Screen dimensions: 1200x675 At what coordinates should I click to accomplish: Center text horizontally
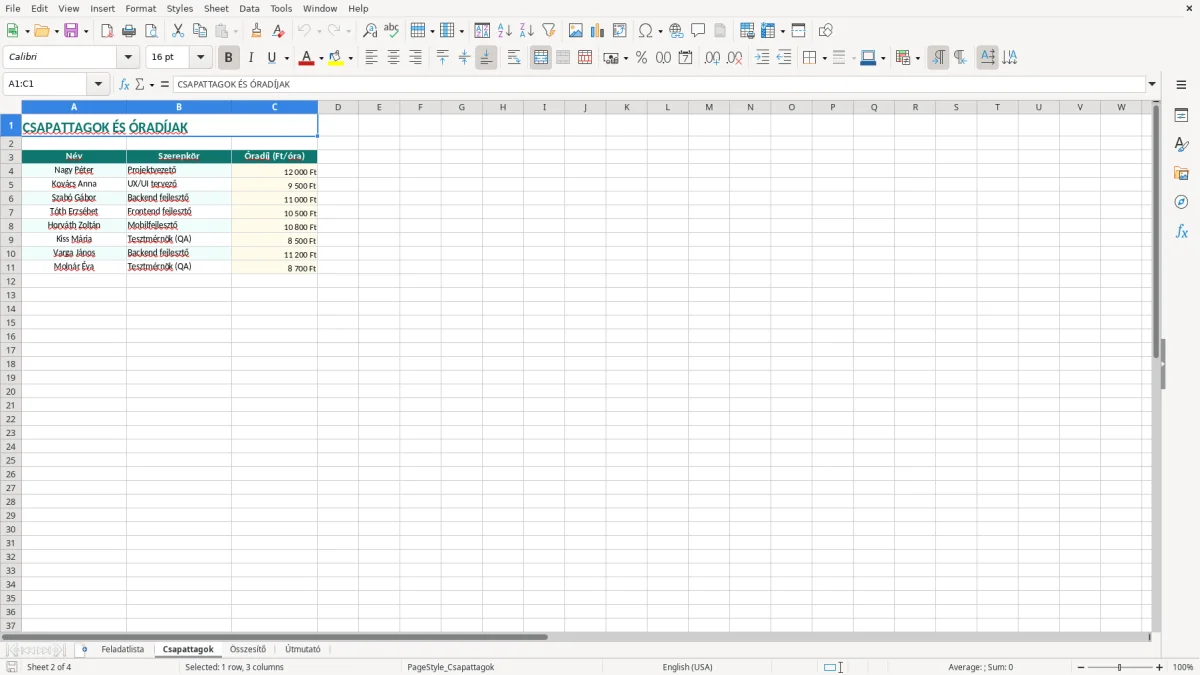(394, 58)
